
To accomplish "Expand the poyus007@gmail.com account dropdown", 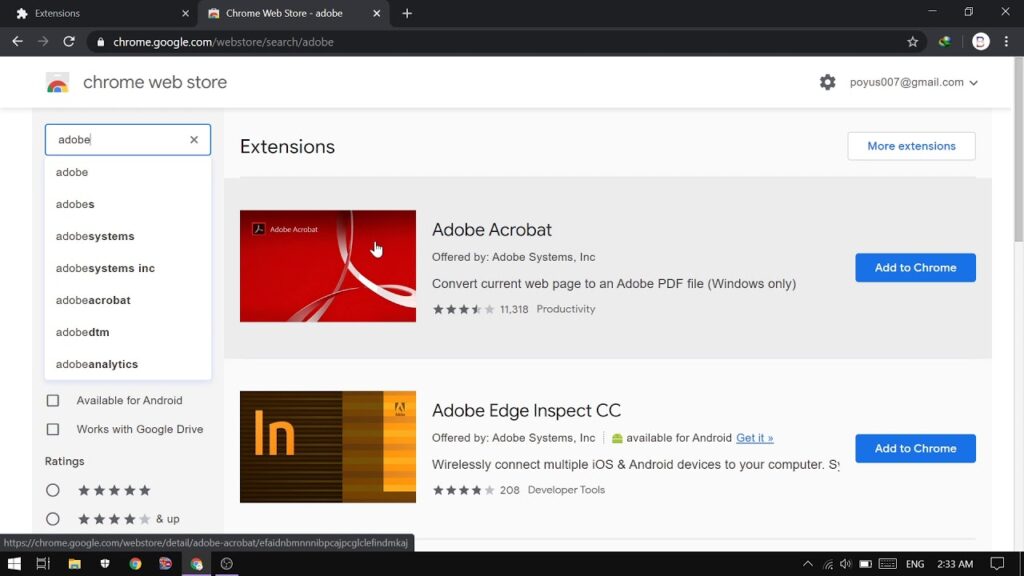I will click(x=914, y=82).
